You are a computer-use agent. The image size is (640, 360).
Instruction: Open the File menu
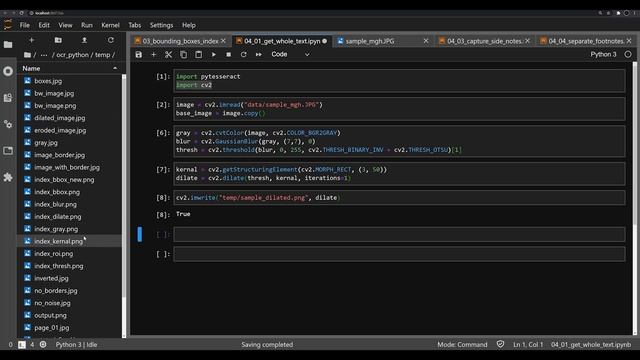point(24,25)
